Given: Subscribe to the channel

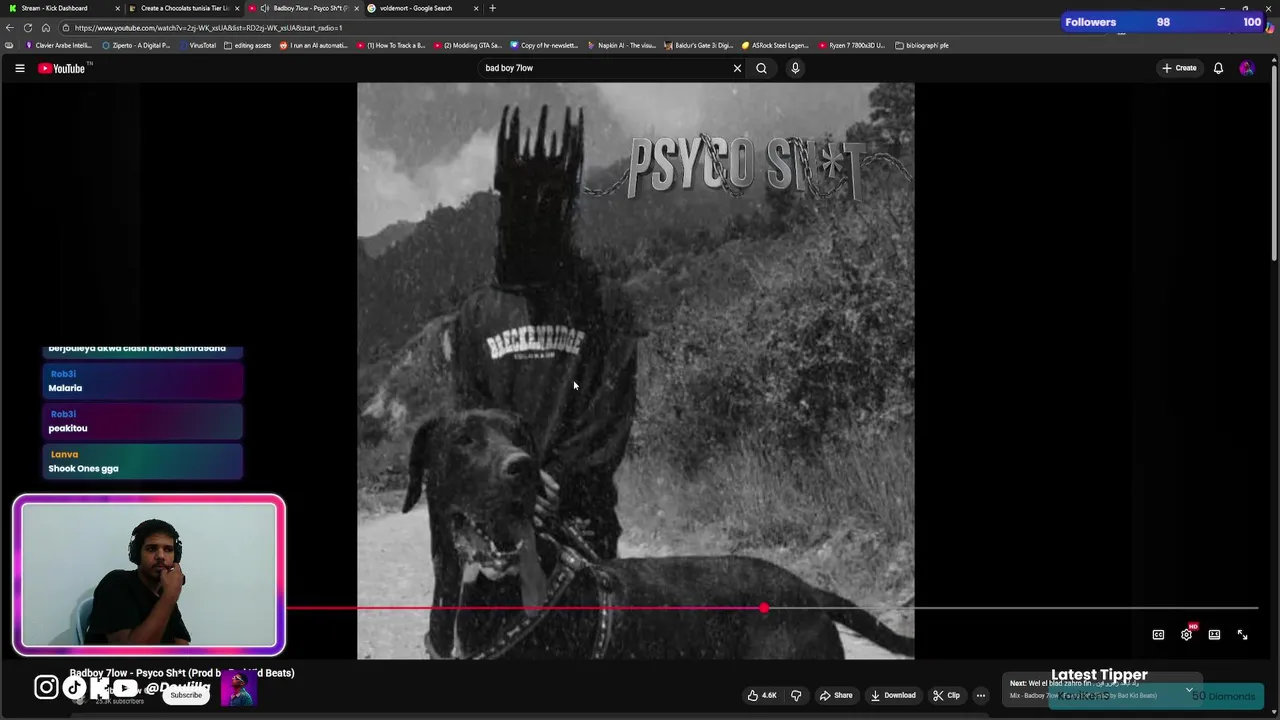Looking at the screenshot, I should tap(185, 695).
